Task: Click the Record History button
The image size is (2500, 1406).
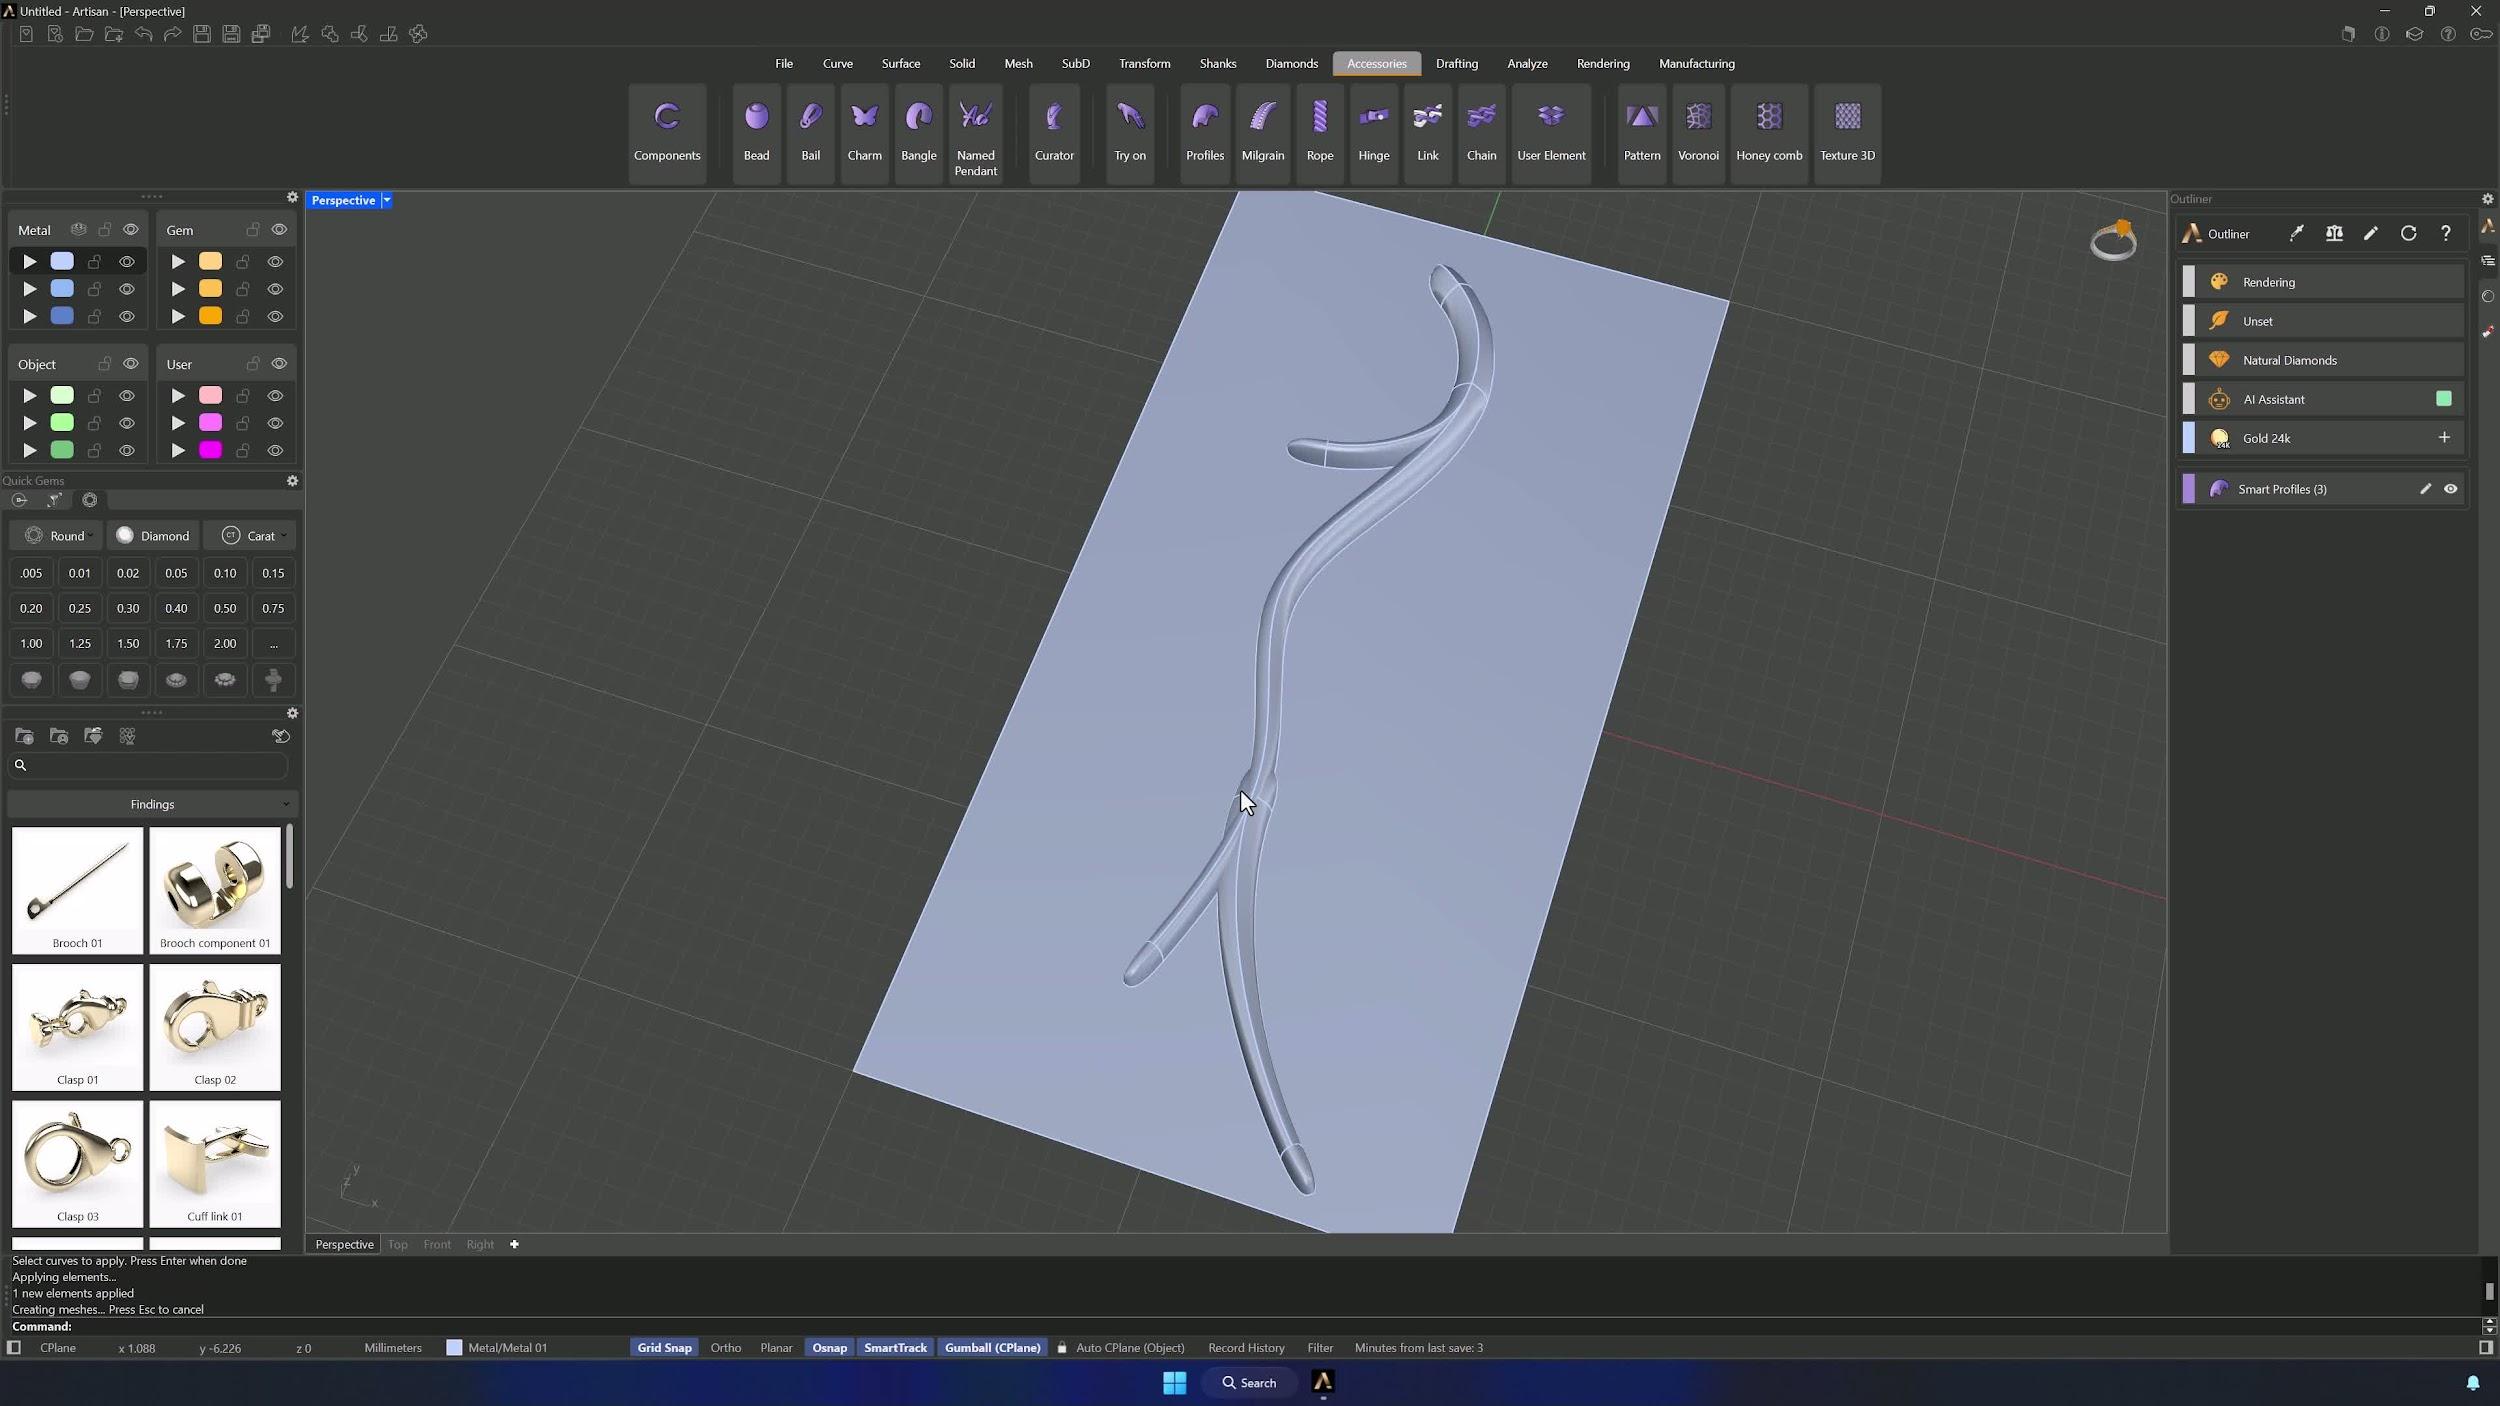Action: coord(1246,1348)
